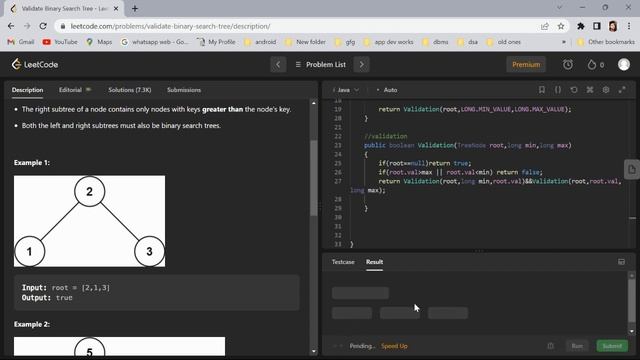The height and width of the screenshot is (360, 640).
Task: Expand the dbms bookmarks folder
Action: 436,42
